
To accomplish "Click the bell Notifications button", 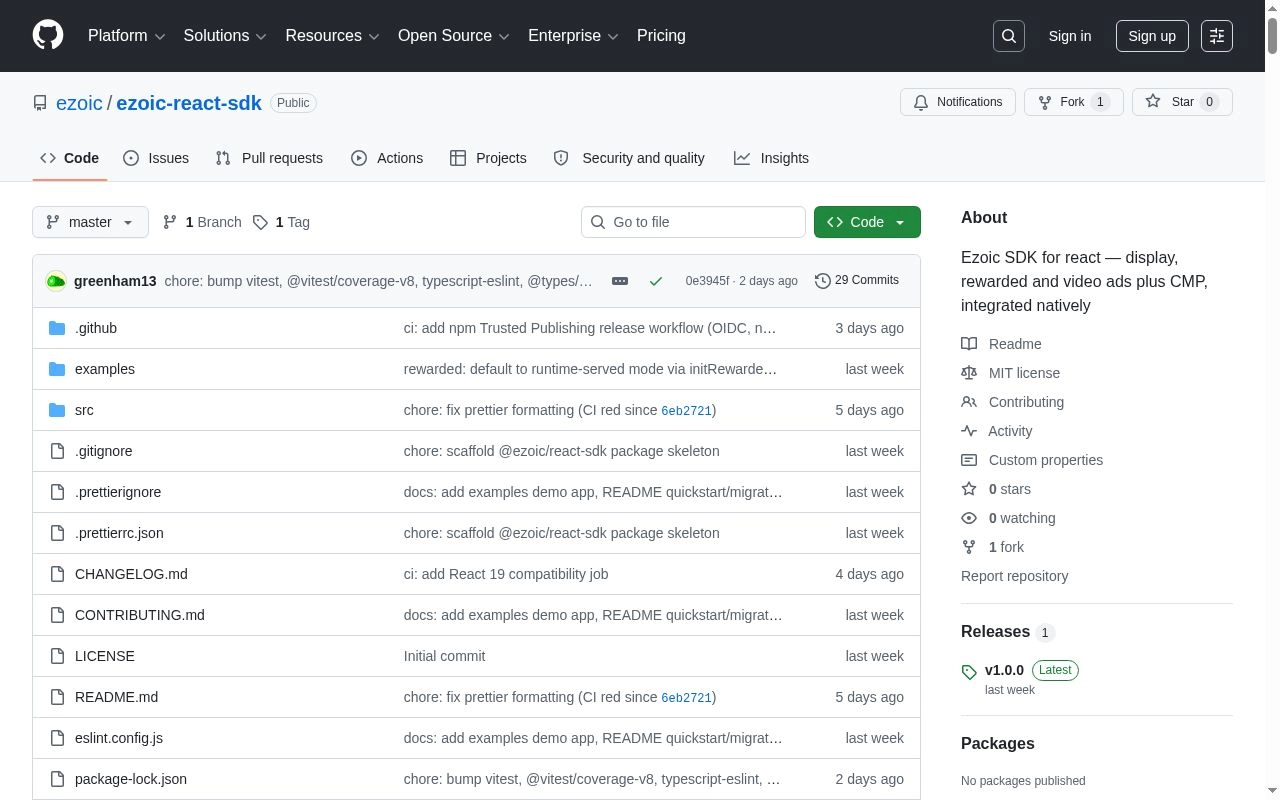I will (x=958, y=102).
